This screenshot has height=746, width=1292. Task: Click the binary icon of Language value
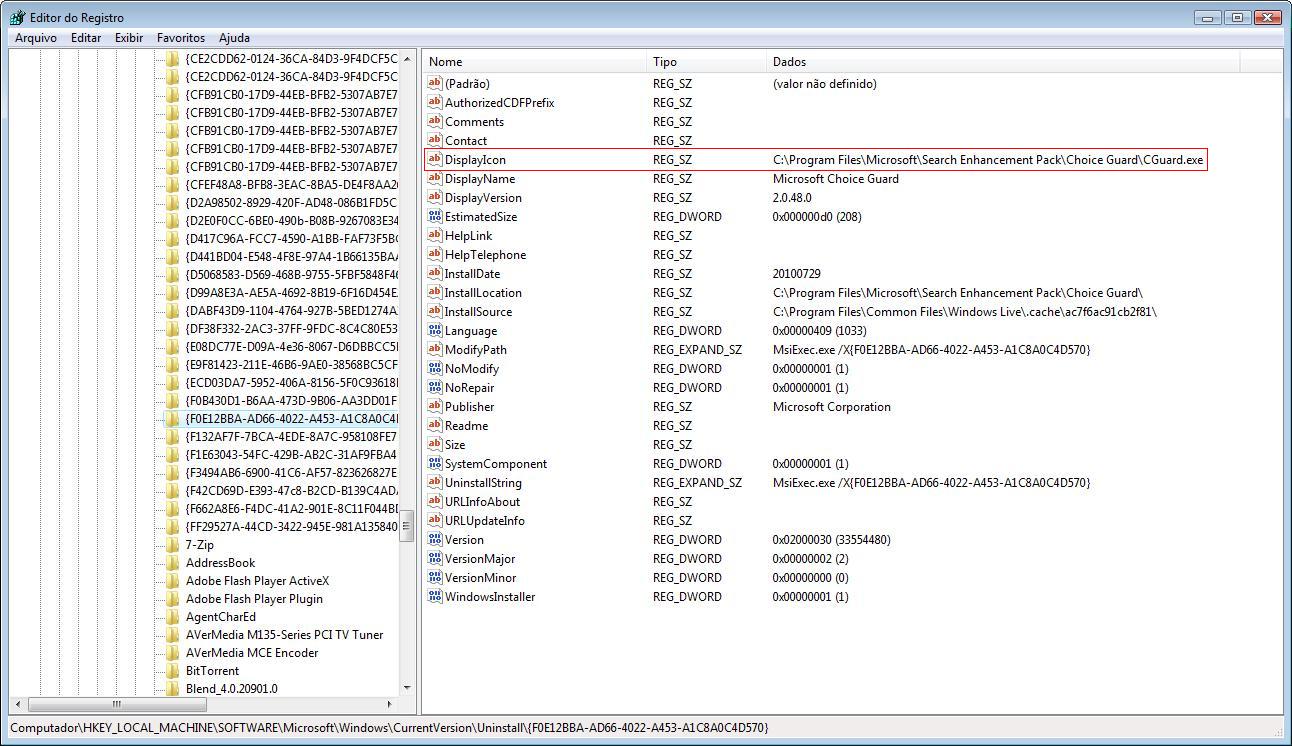[434, 330]
